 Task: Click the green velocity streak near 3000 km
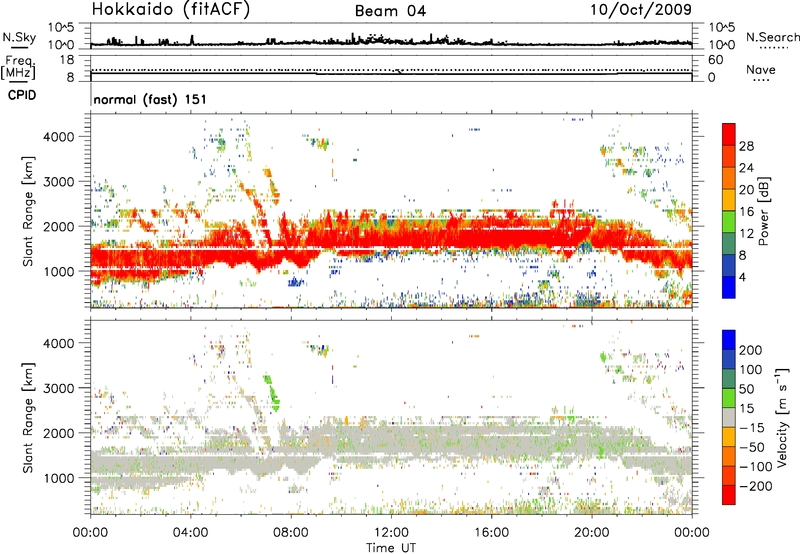271,392
